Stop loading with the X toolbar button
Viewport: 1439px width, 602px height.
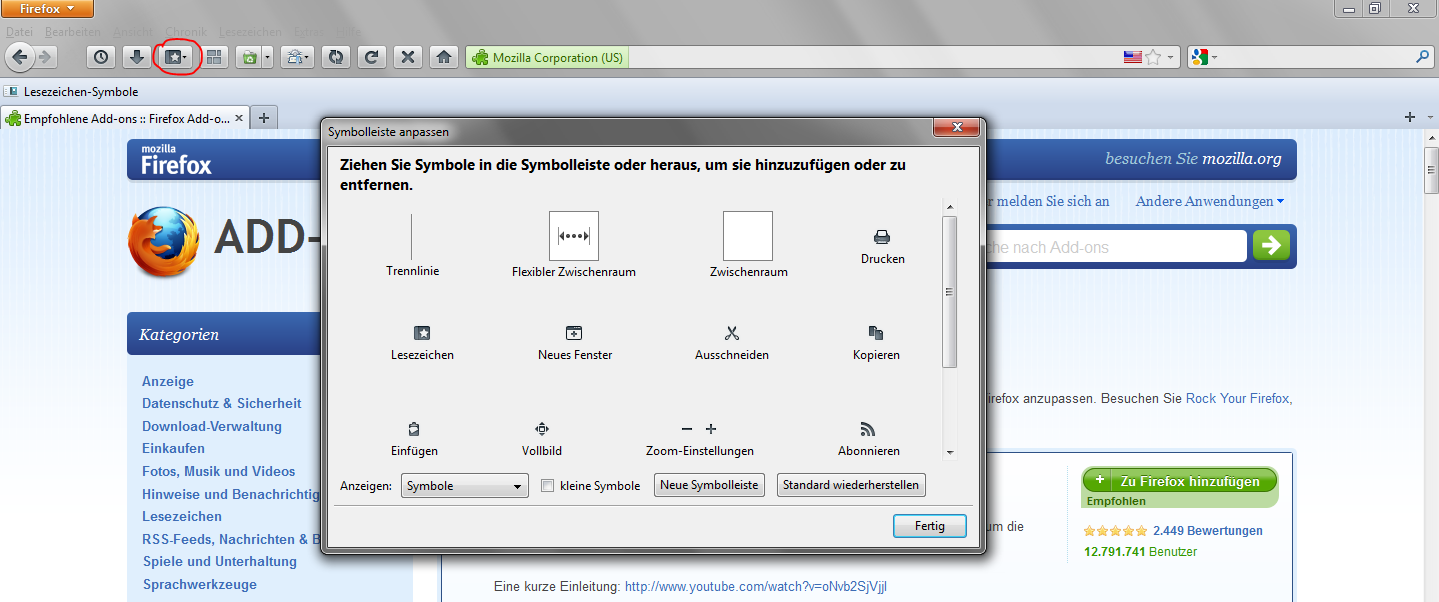coord(407,58)
